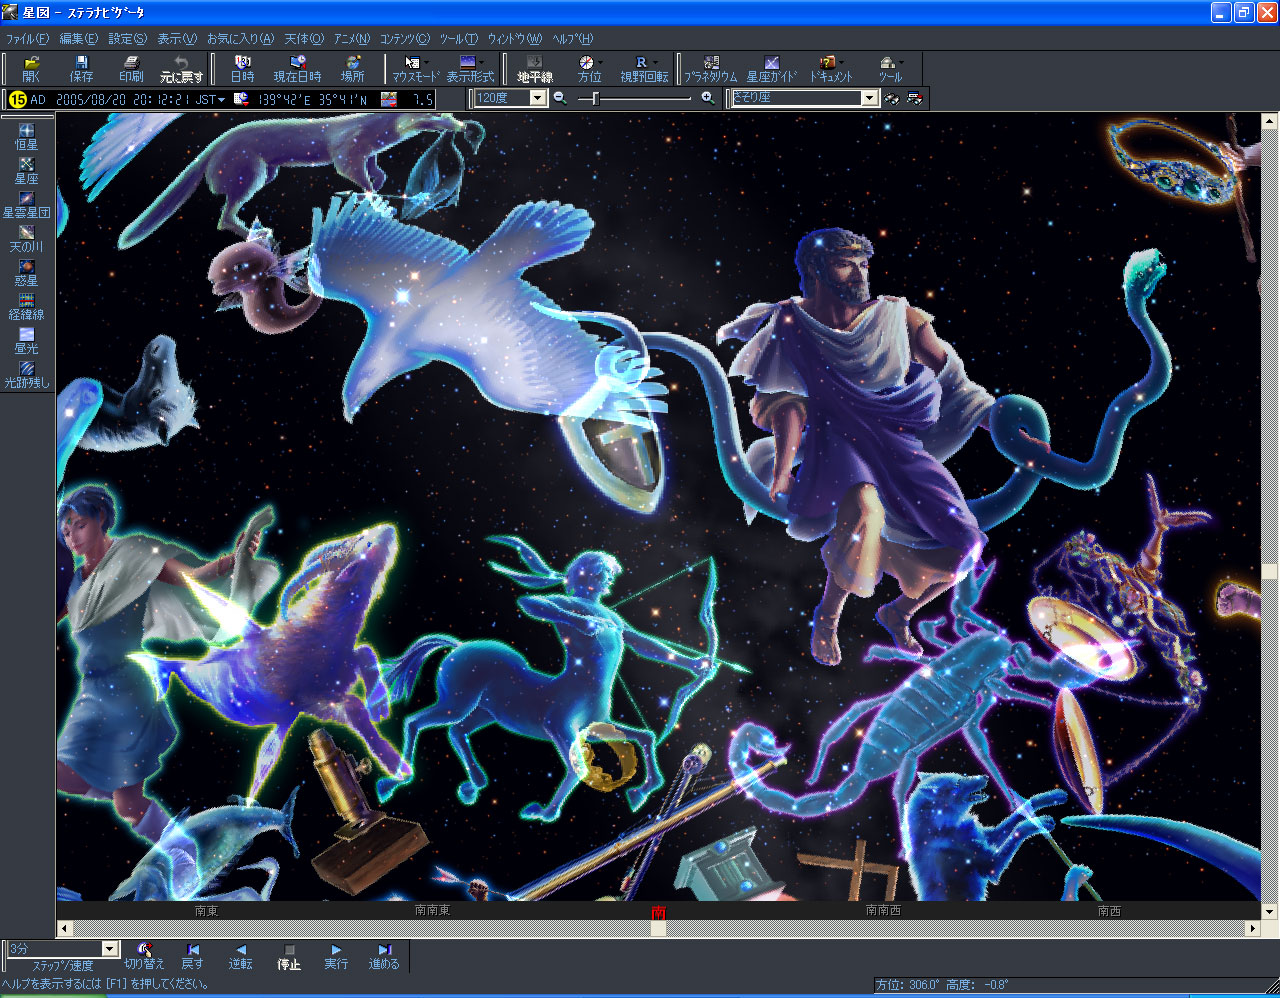
Task: Toggle 天の川 Milky Way display
Action: pyautogui.click(x=26, y=239)
